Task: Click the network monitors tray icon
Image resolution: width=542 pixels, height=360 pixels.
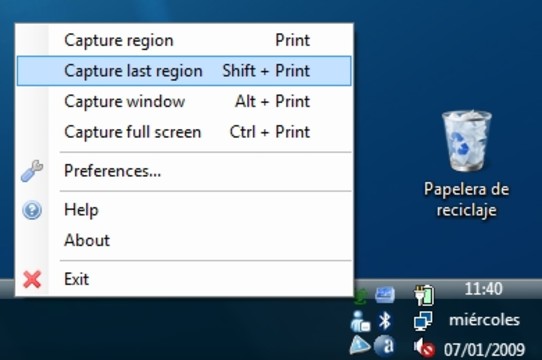Action: 423,321
